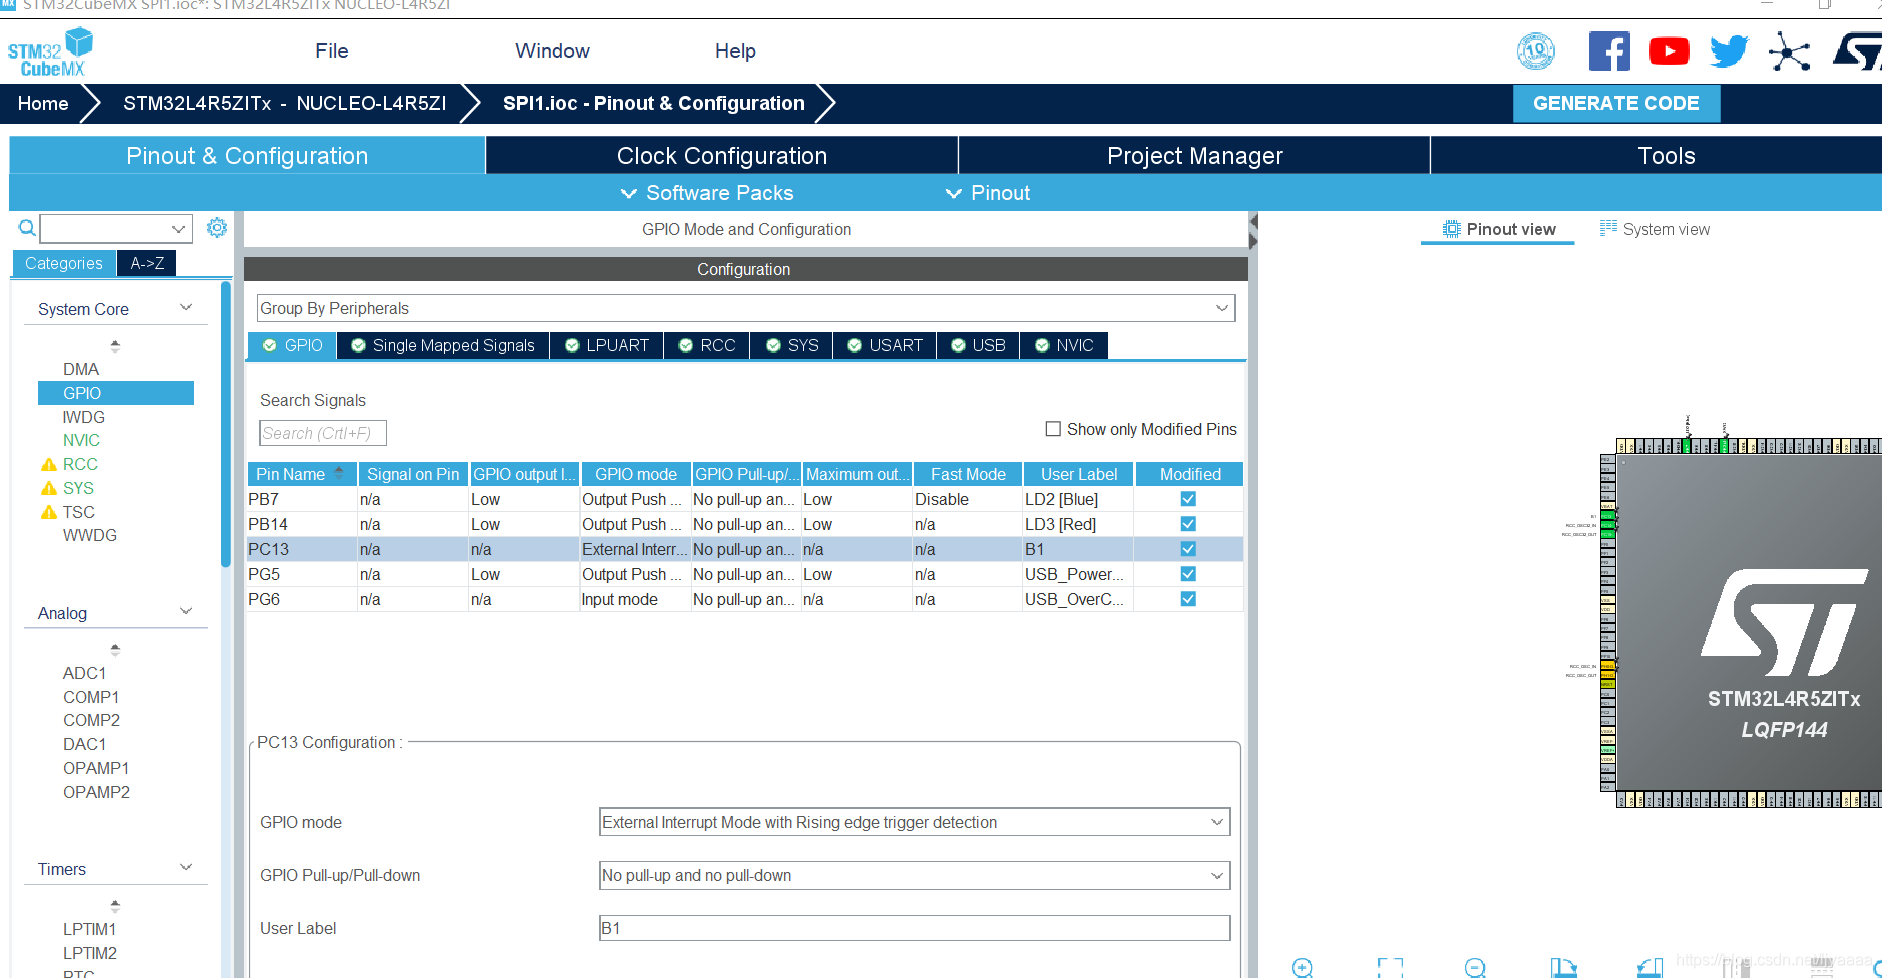
Task: Click the 10-year anniversary badge icon
Action: click(x=1536, y=51)
